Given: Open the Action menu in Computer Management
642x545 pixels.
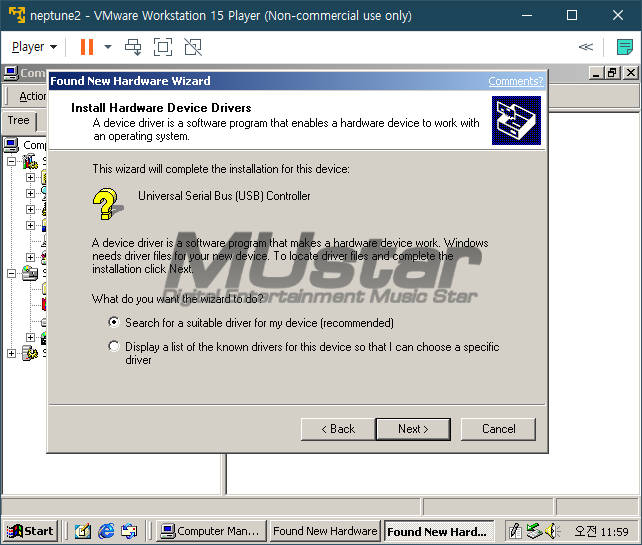Looking at the screenshot, I should [32, 96].
